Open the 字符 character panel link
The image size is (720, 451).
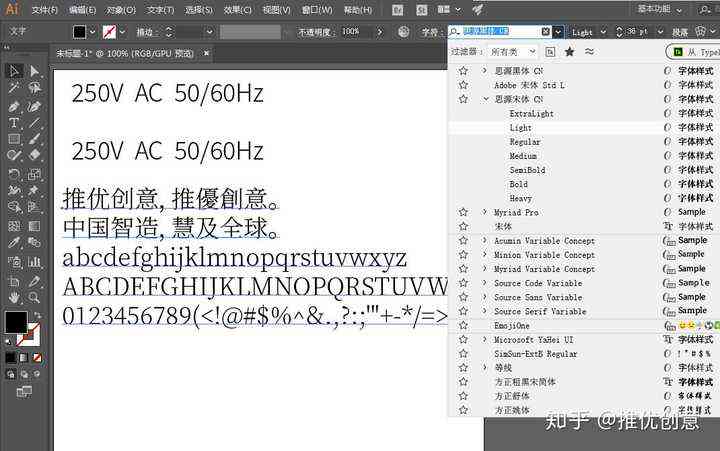click(431, 32)
